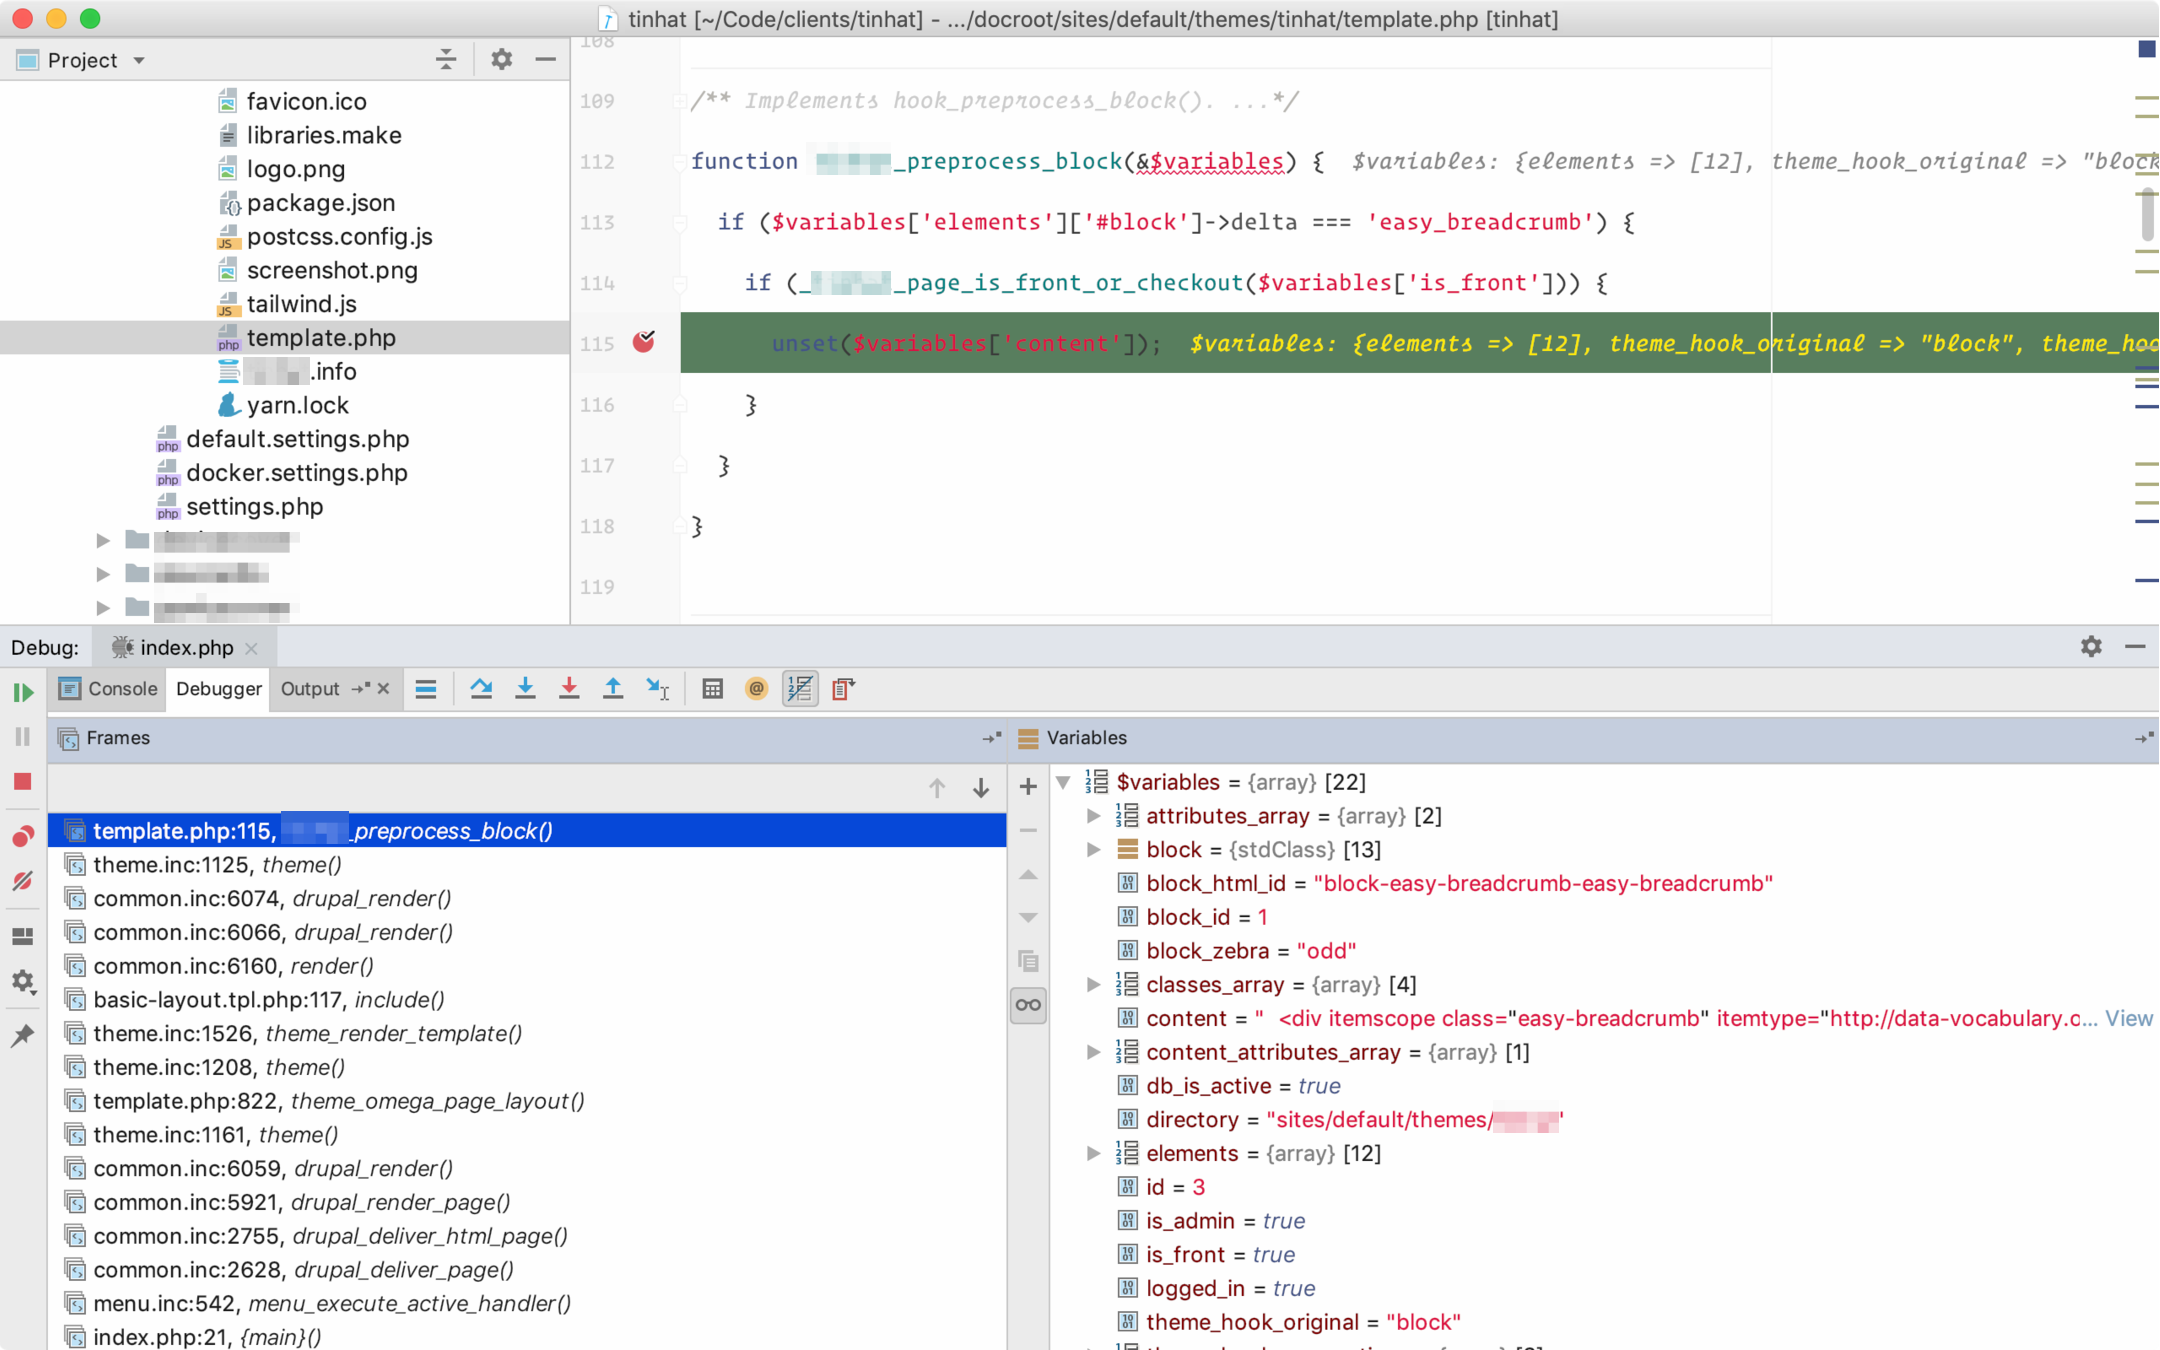
Task: Toggle the breakpoint on line 115
Action: tap(643, 343)
